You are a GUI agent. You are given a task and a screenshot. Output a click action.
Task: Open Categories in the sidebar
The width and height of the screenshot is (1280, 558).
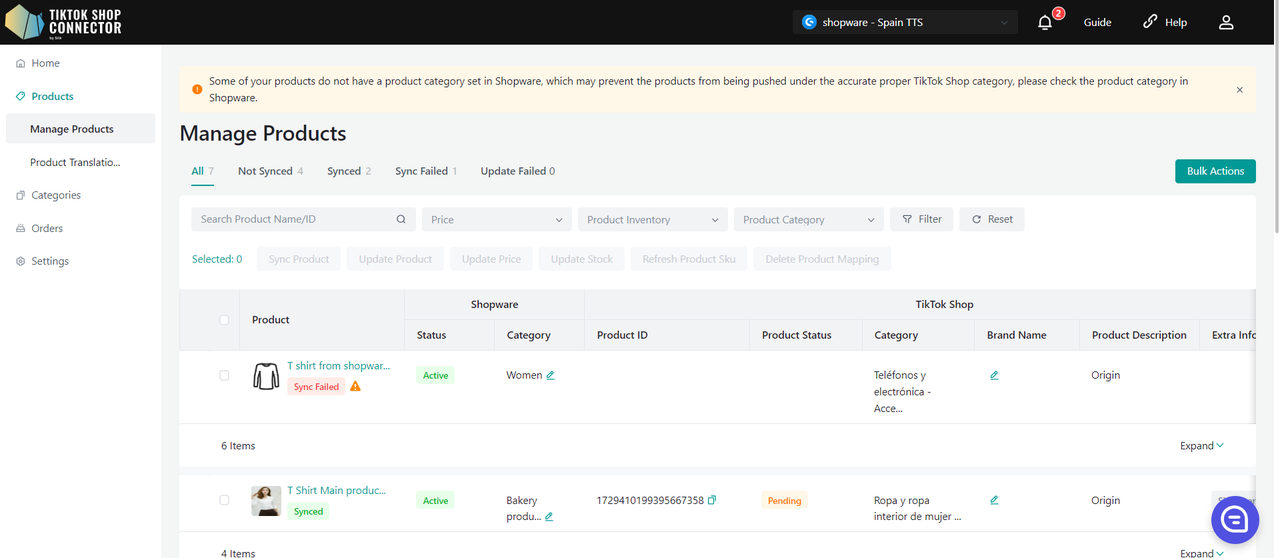pos(55,195)
